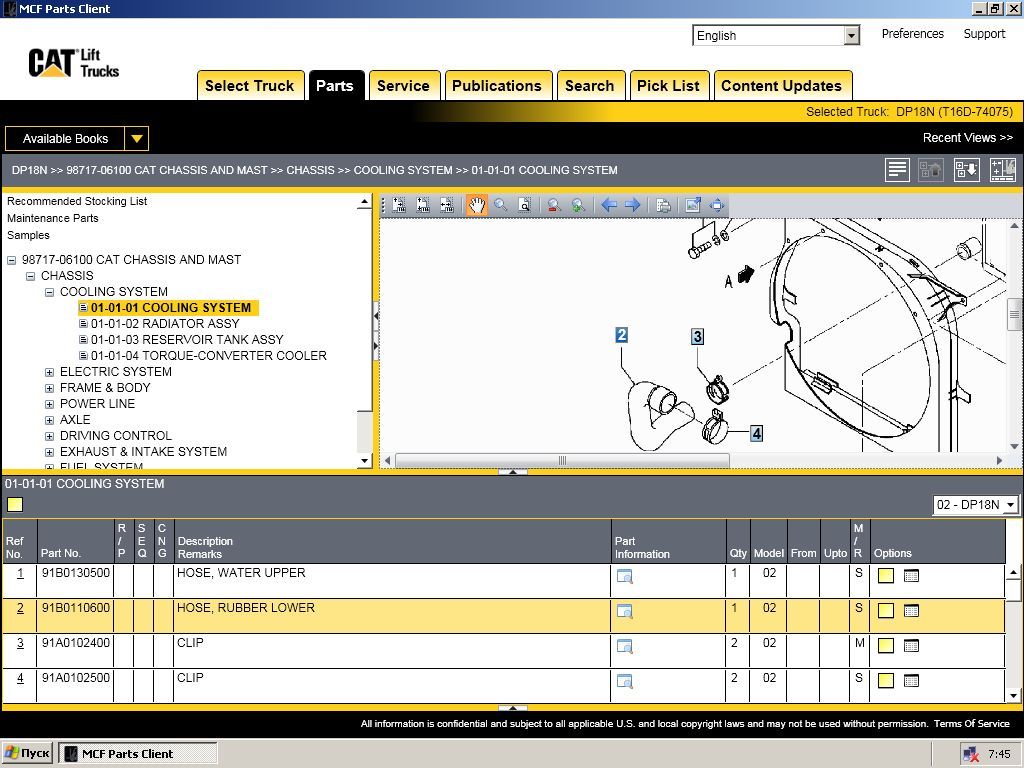Click callout 4 on the diagram
This screenshot has width=1024, height=768.
[x=756, y=433]
